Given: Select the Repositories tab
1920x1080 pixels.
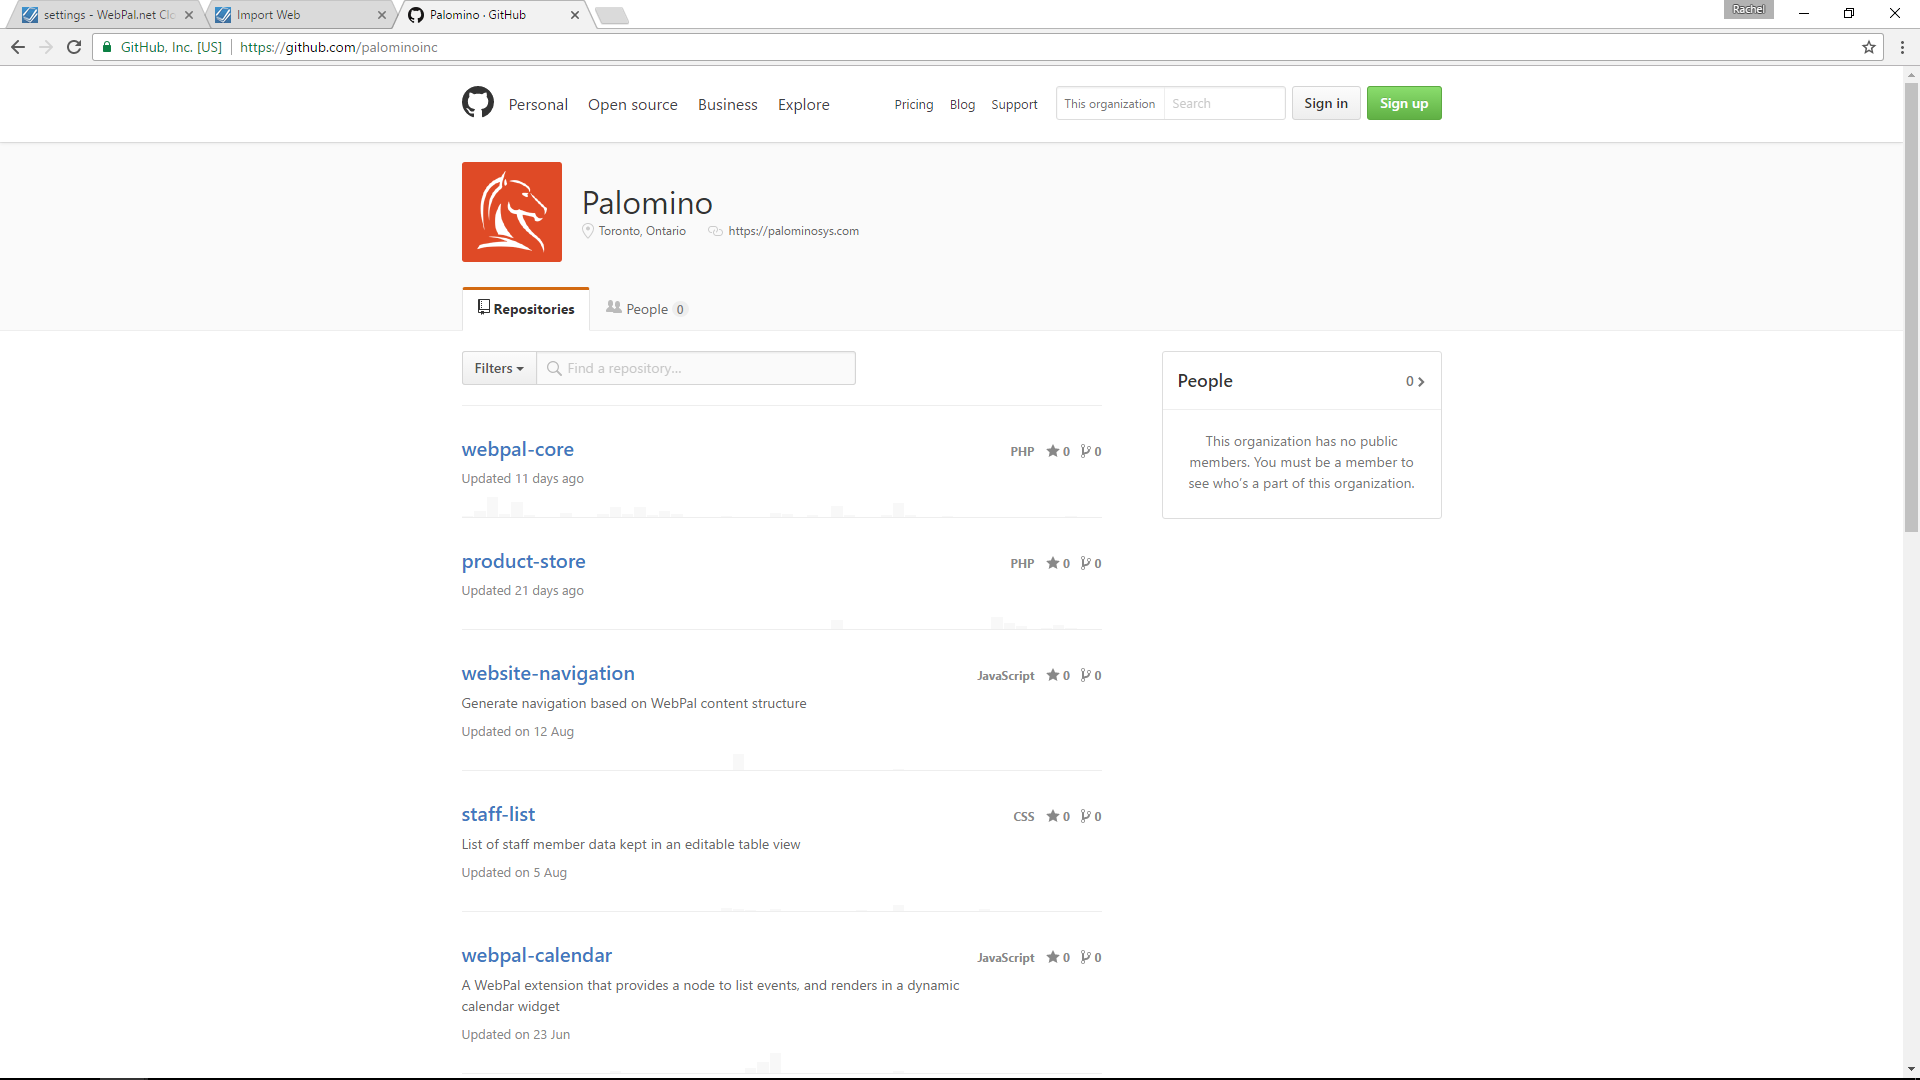Looking at the screenshot, I should coord(526,309).
